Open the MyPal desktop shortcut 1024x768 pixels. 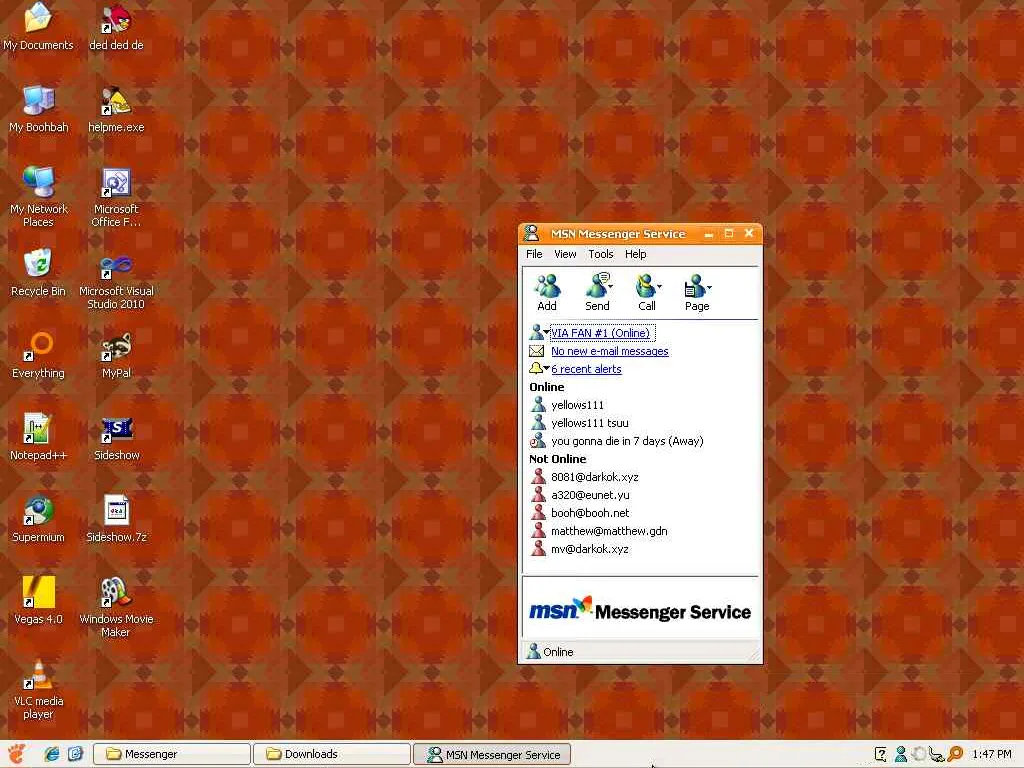pos(116,355)
